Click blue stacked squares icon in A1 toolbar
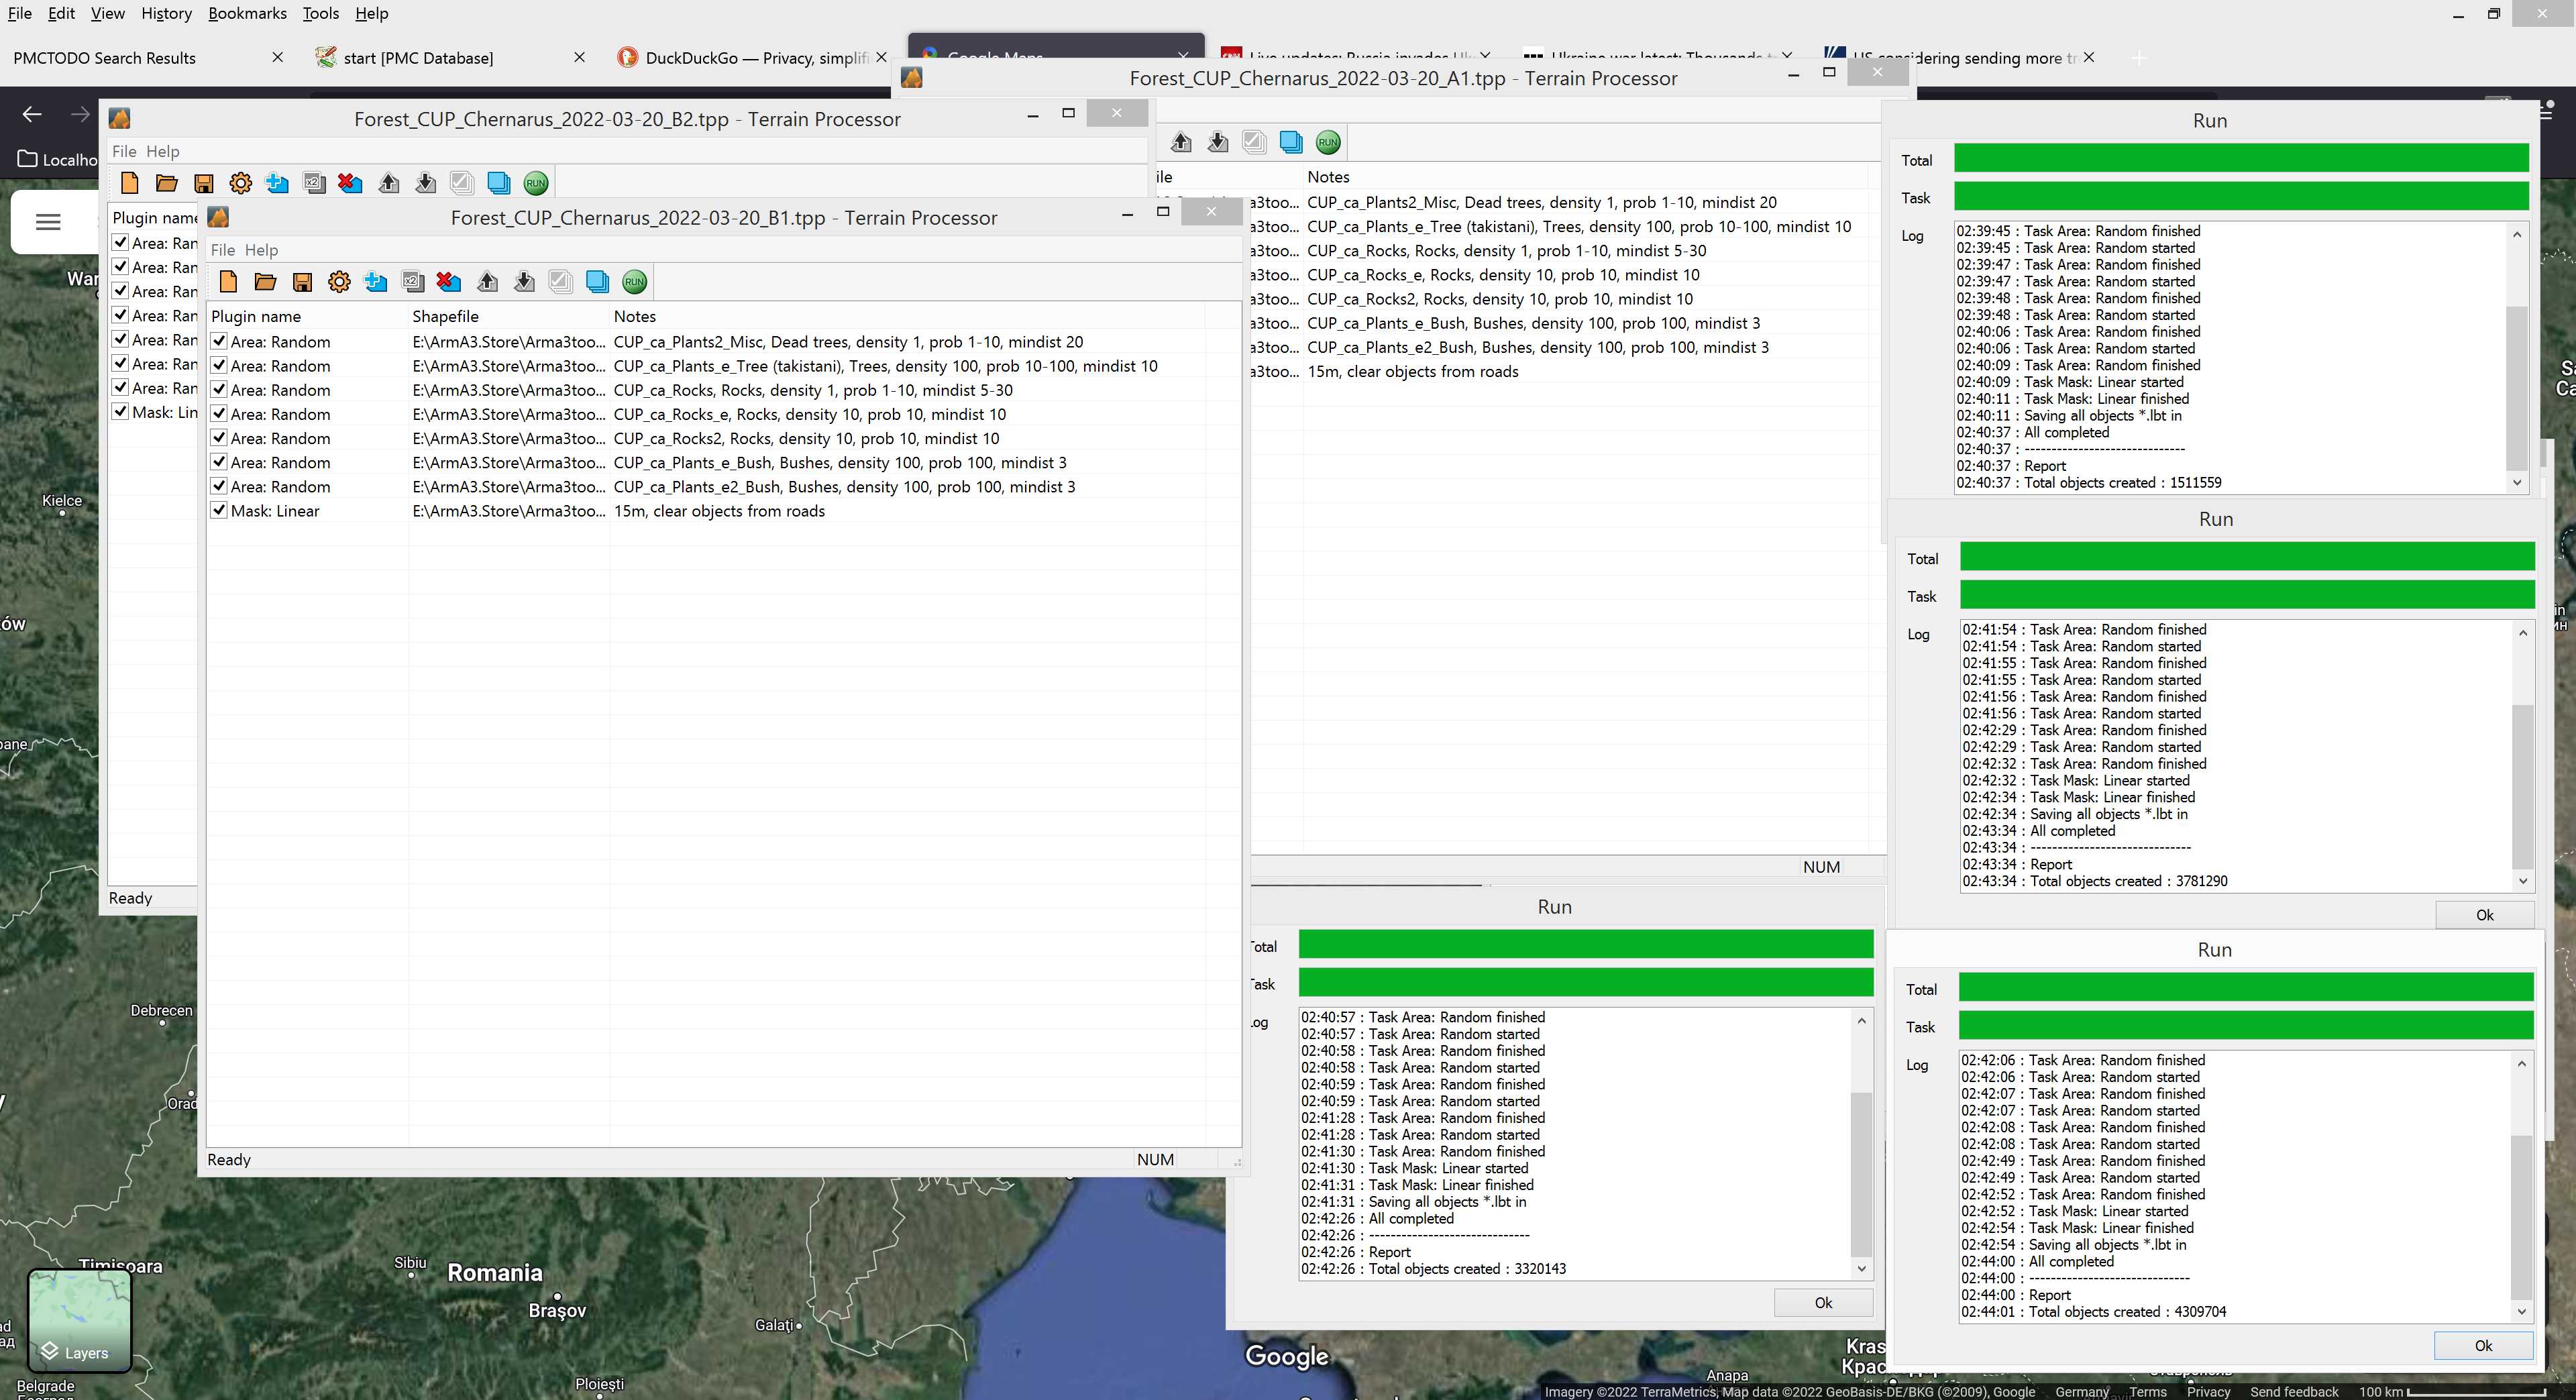Screen dimensions: 2576x1400 [1291, 142]
